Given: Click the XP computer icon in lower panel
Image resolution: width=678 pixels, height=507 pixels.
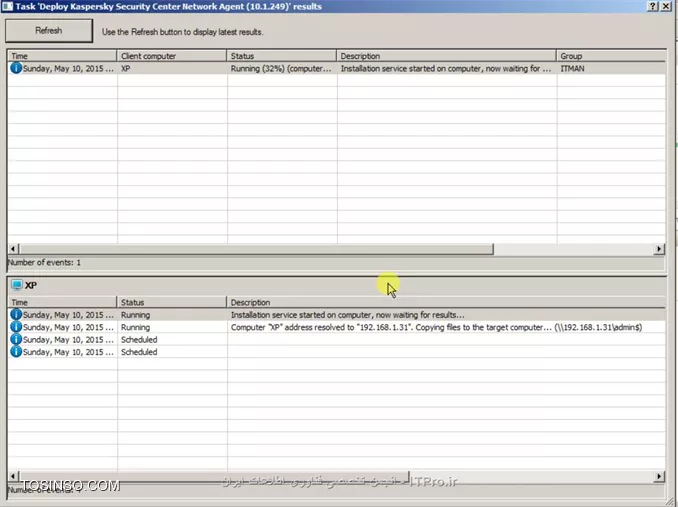Looking at the screenshot, I should tap(17, 285).
